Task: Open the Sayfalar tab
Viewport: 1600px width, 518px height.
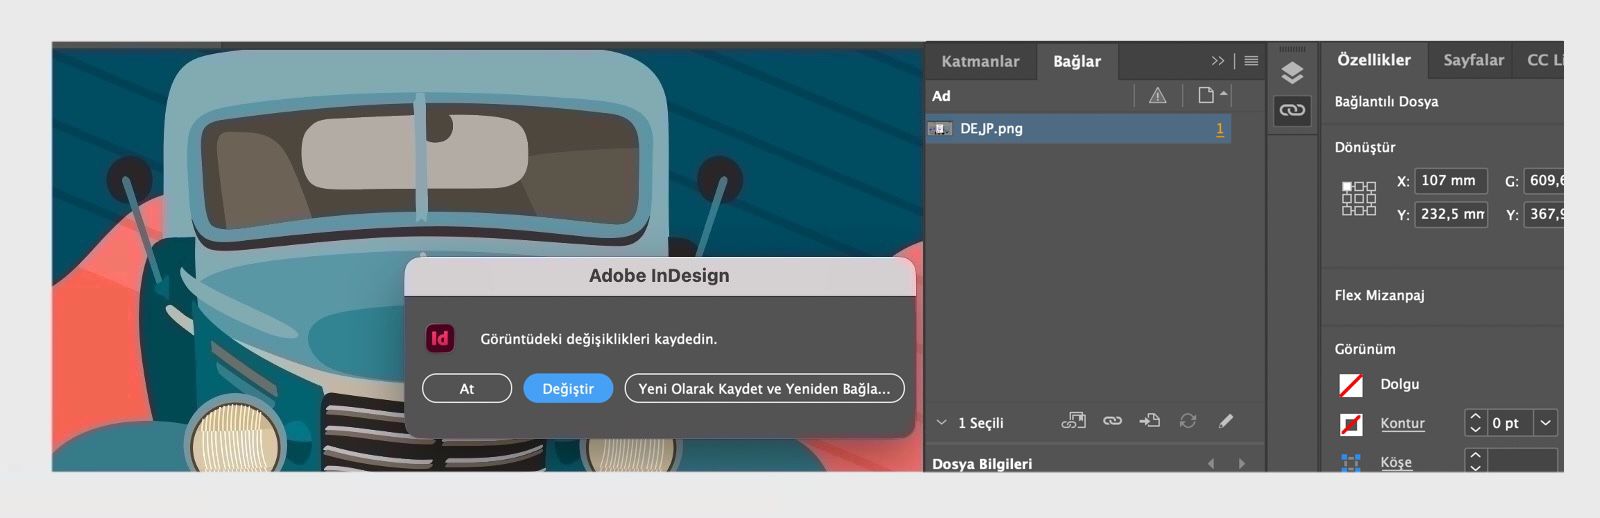Action: click(x=1473, y=60)
